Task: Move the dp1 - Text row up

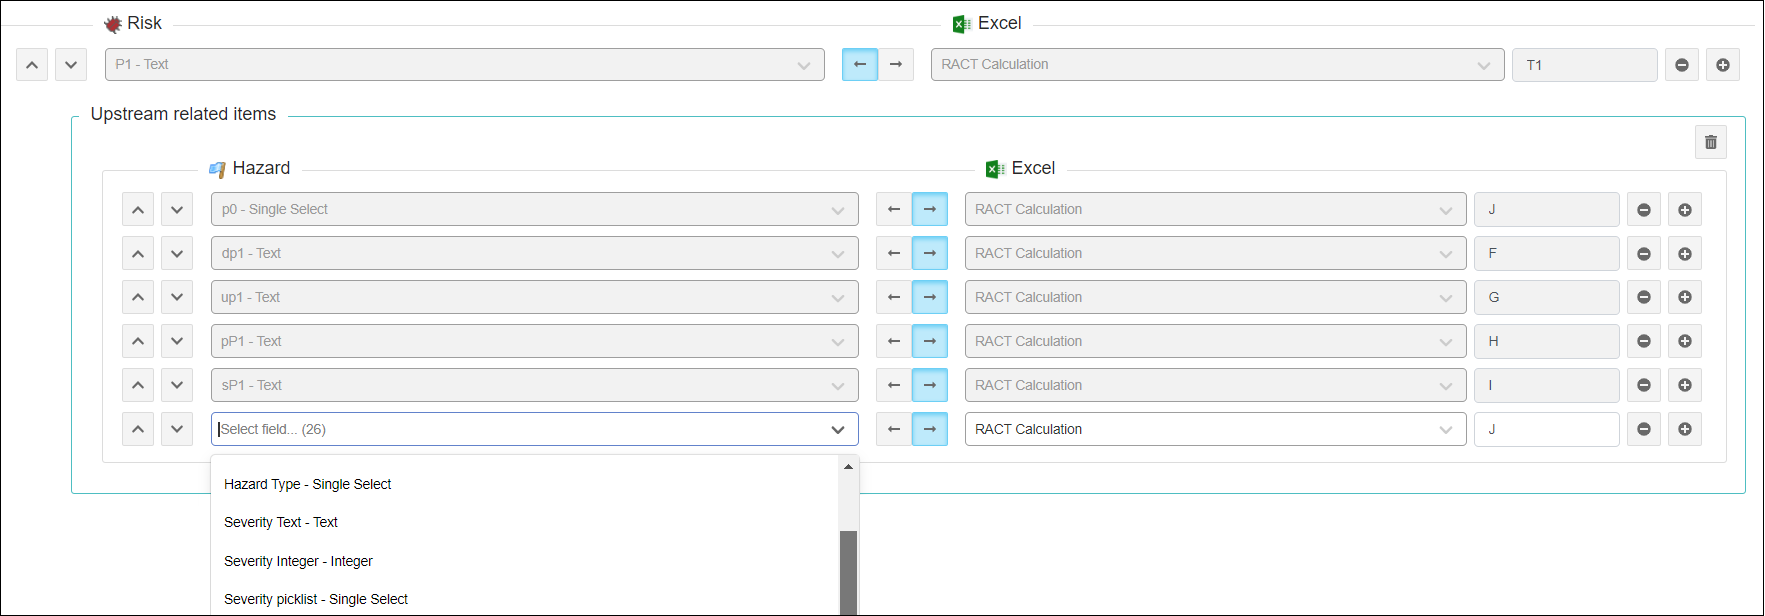Action: point(138,254)
